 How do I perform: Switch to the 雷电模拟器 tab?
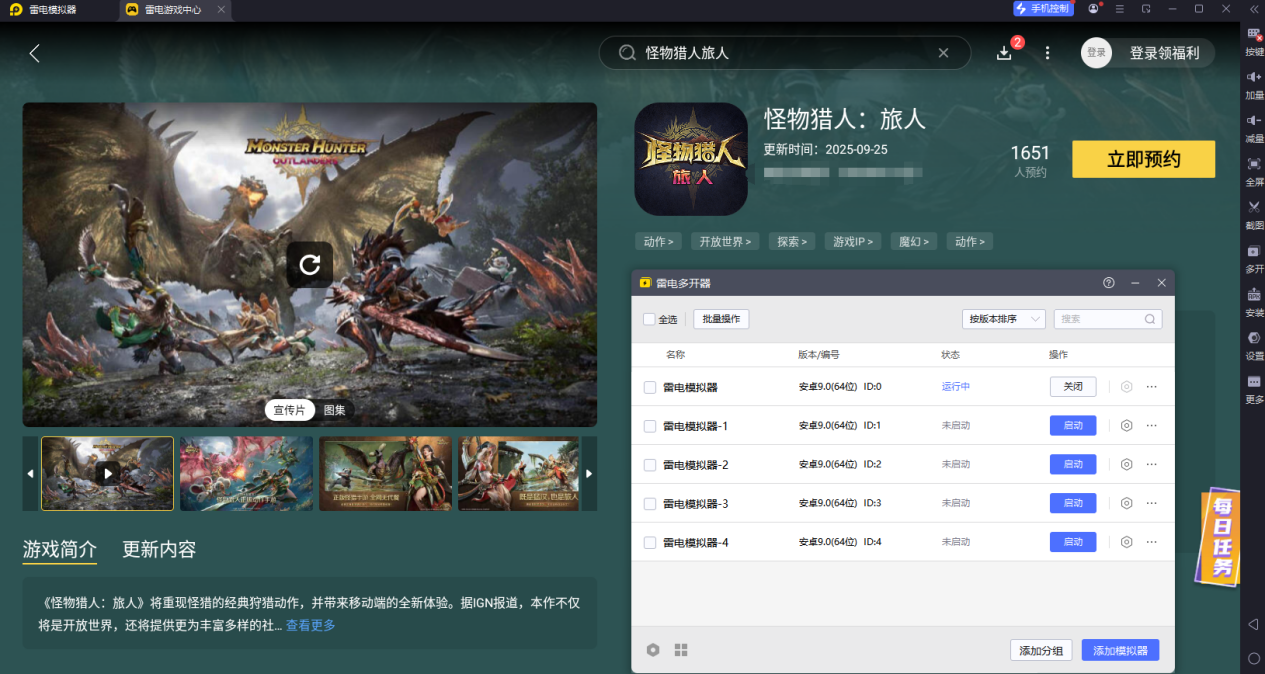point(52,9)
